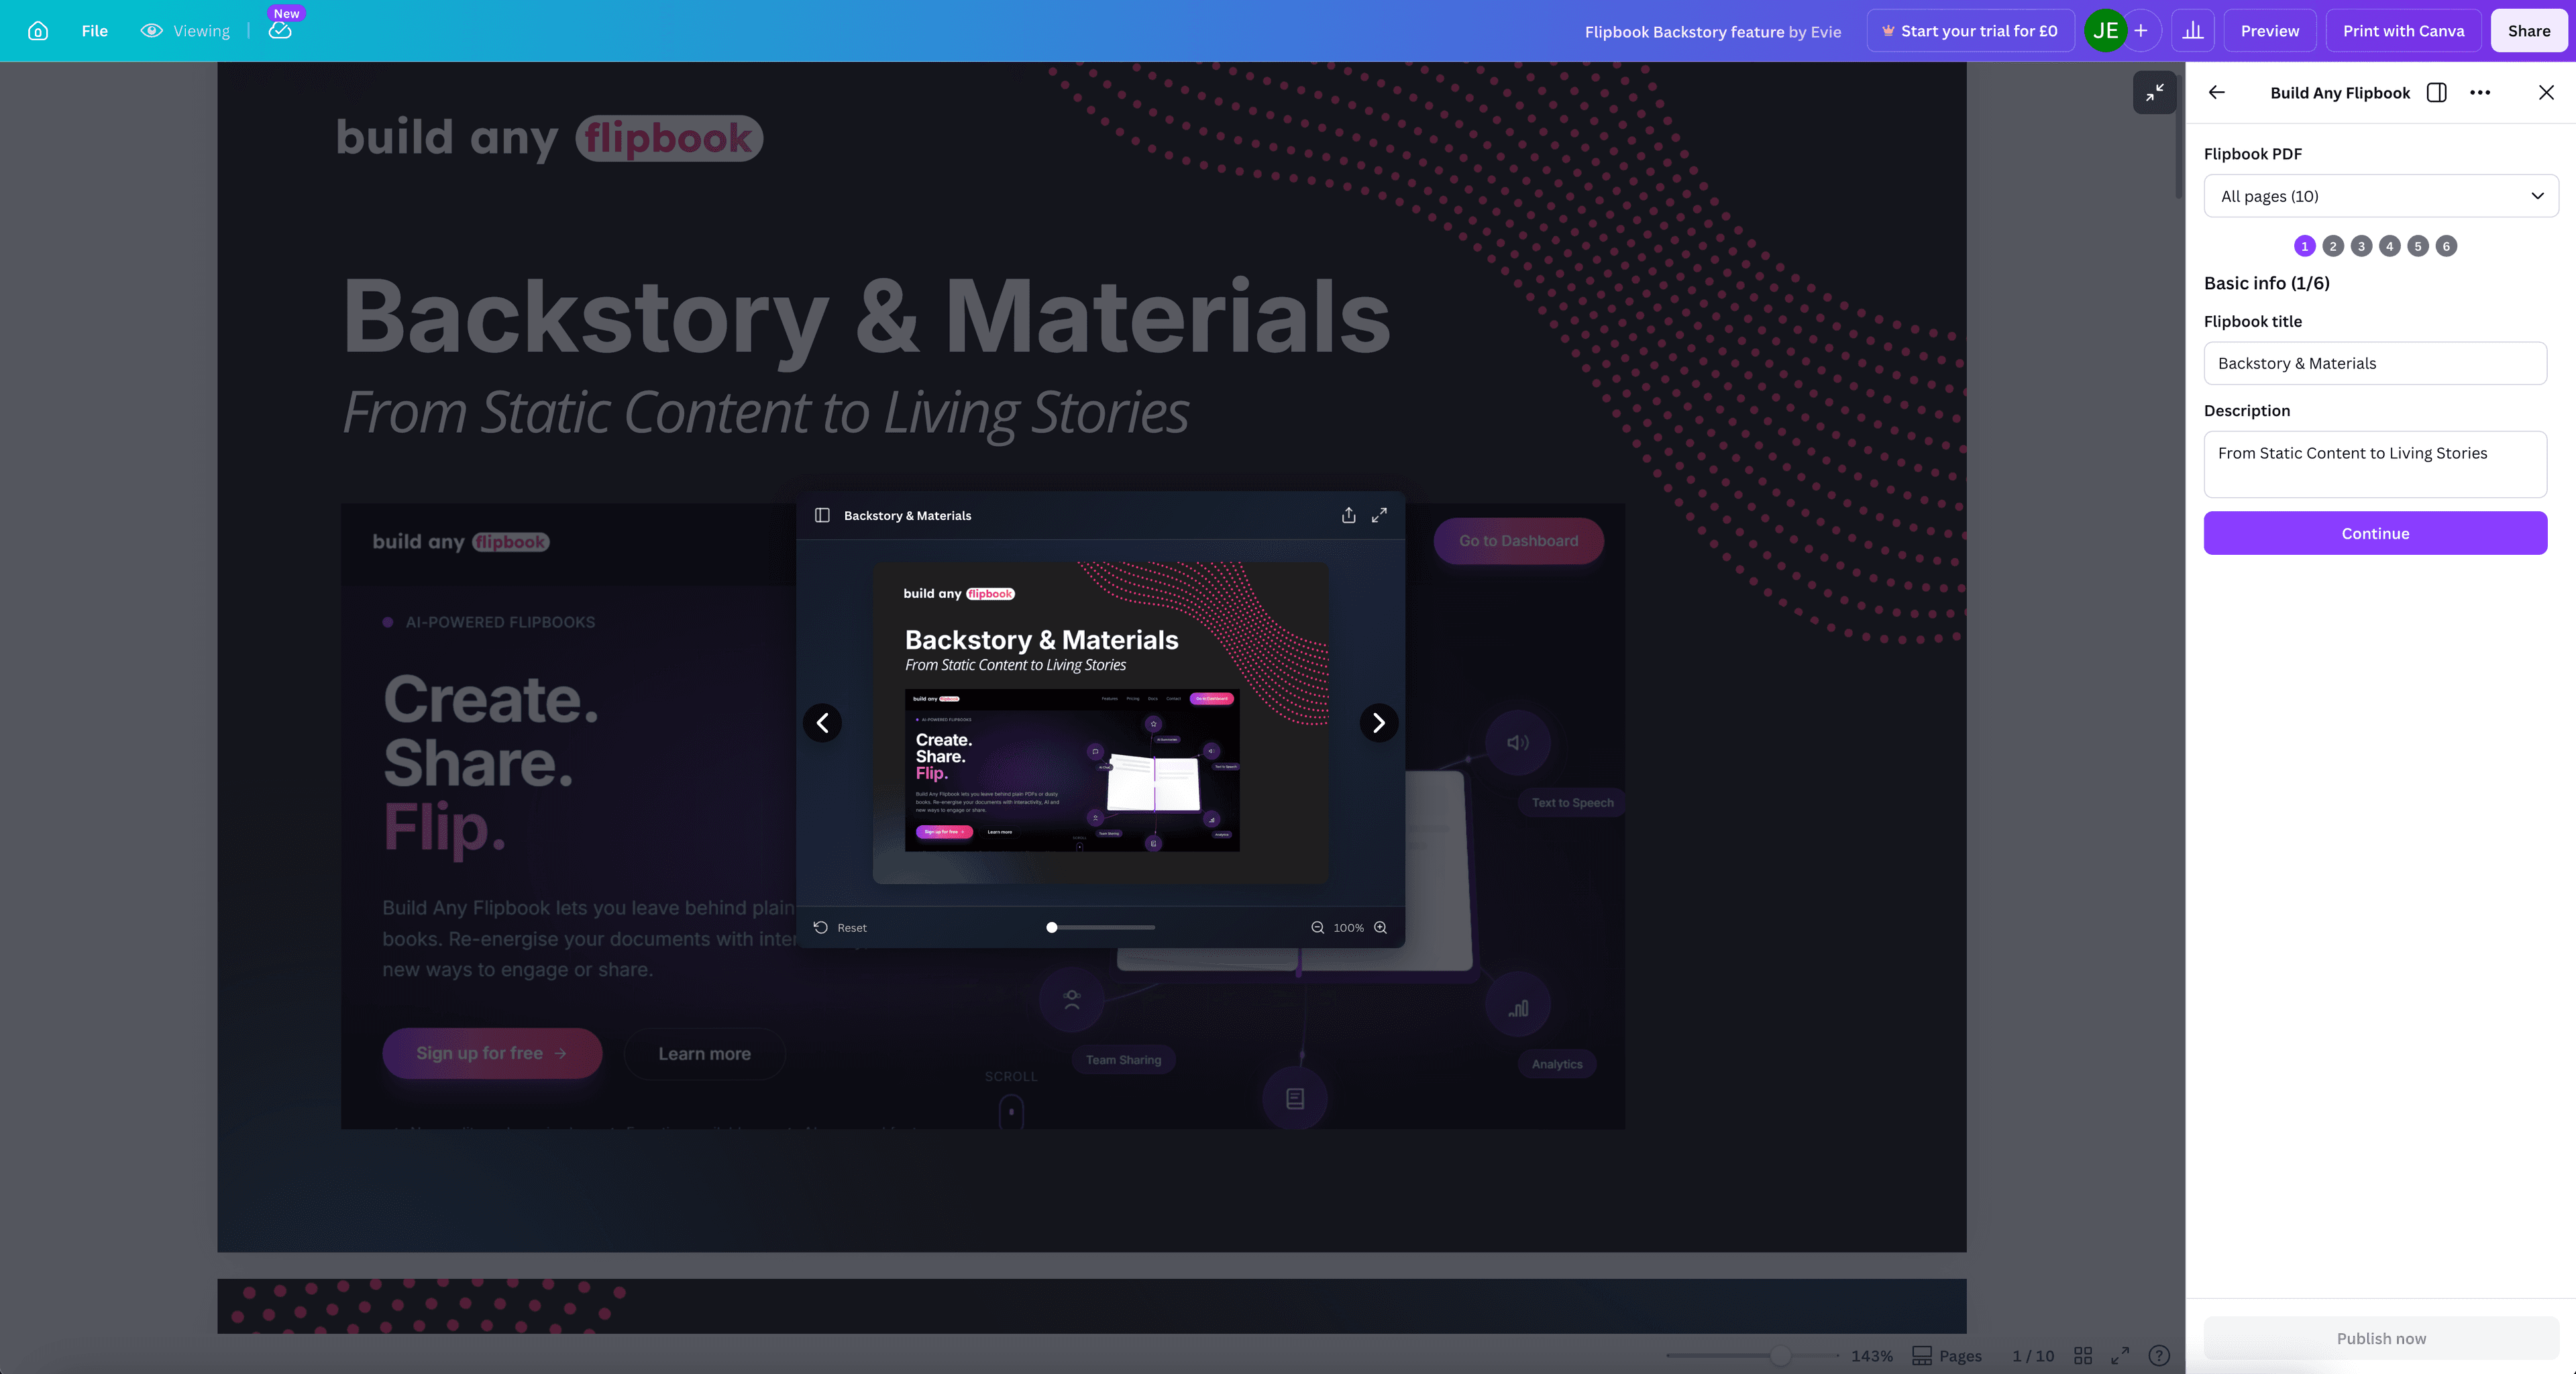Collapse canvas with minimize arrows icon

click(2155, 92)
